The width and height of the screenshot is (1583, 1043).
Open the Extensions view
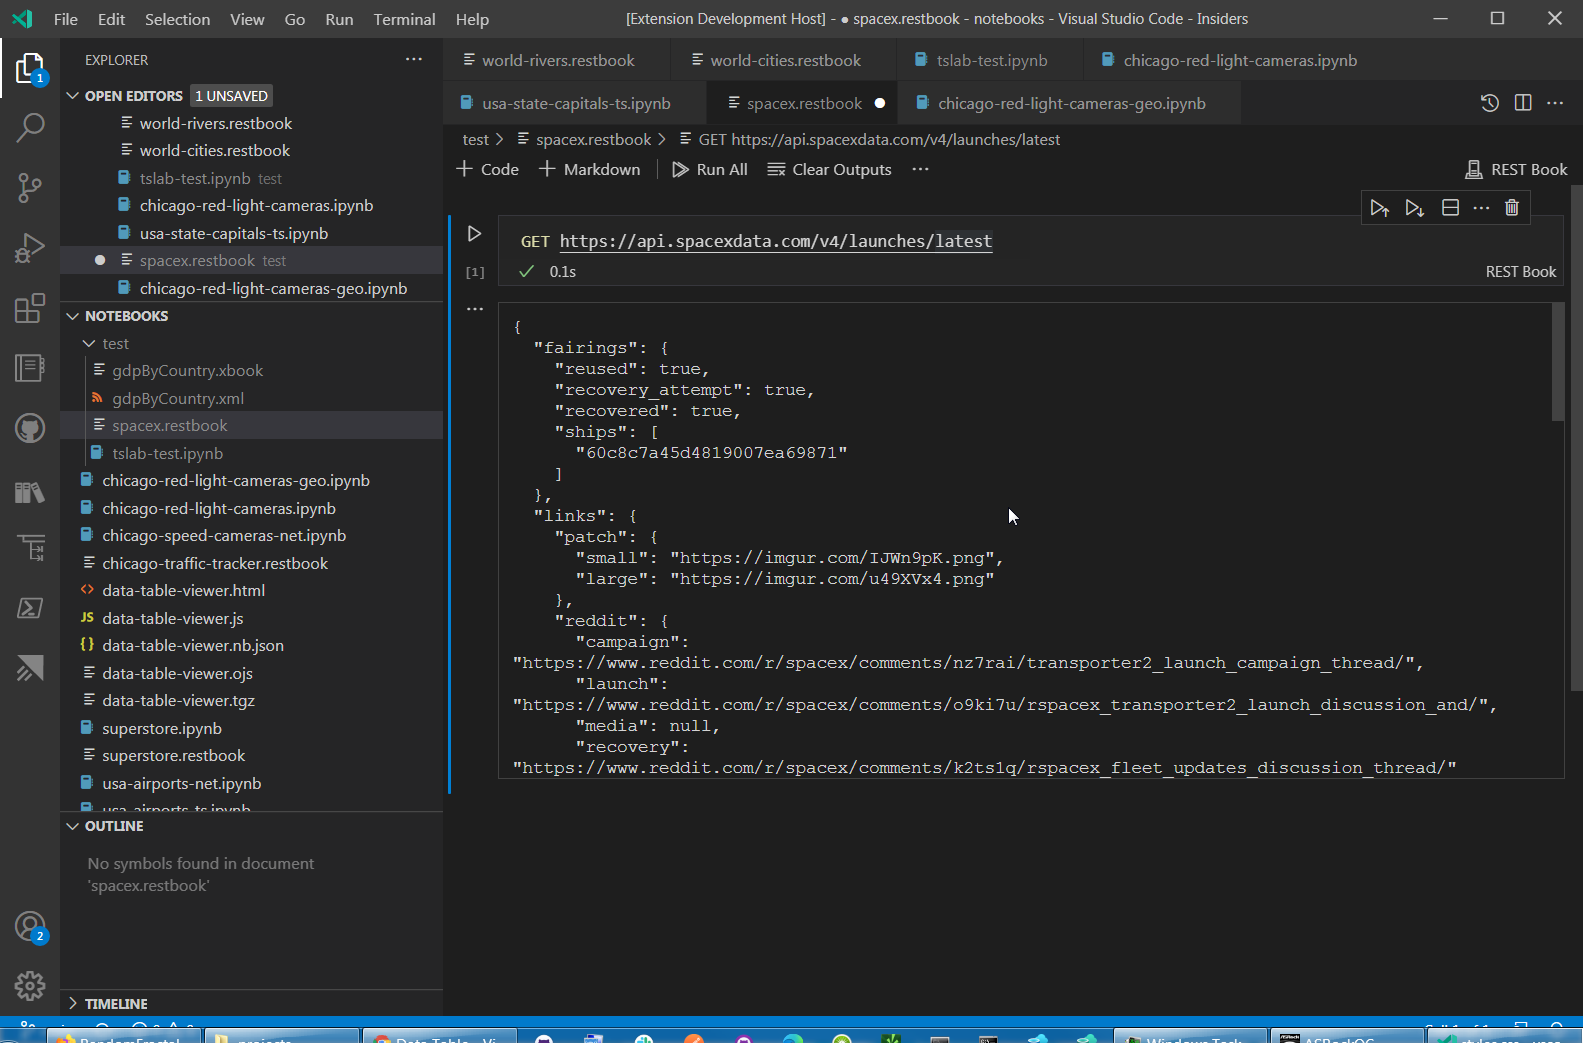point(30,308)
